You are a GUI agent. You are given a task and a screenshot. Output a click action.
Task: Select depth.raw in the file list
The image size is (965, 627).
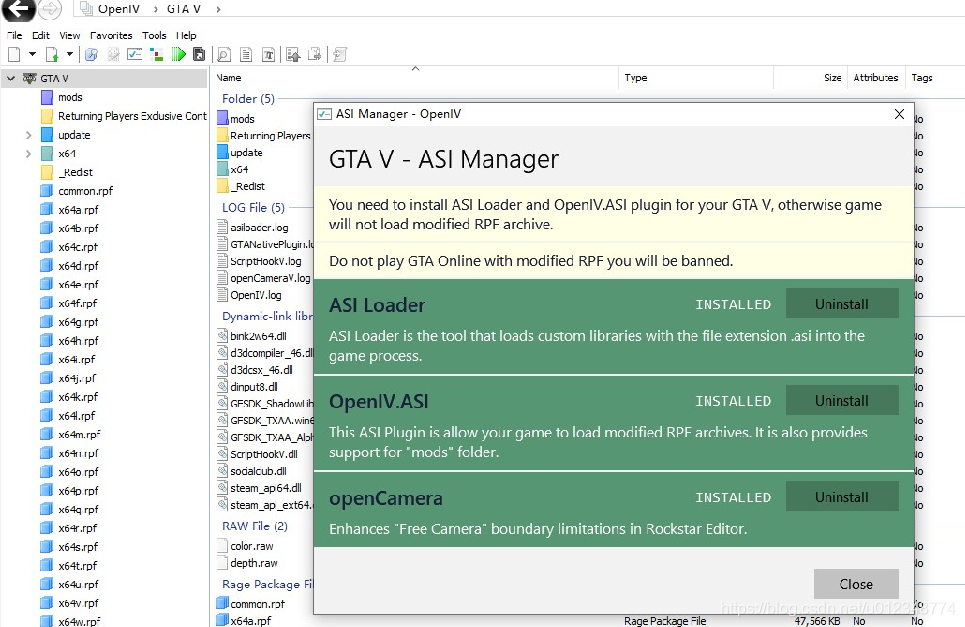coord(247,563)
